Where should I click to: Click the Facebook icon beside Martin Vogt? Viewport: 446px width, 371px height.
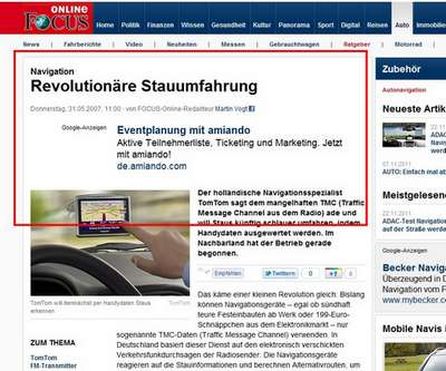pos(252,109)
